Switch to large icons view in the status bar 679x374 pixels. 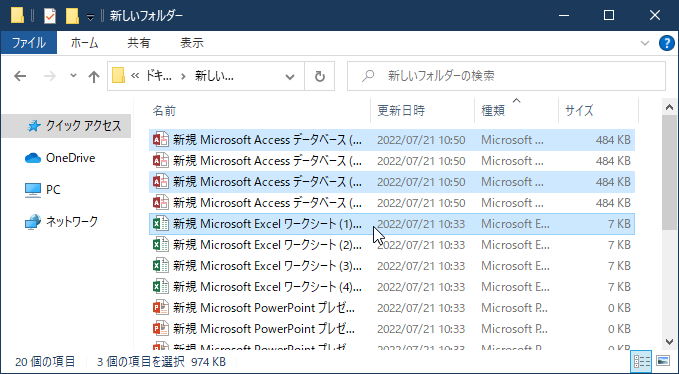tap(663, 361)
